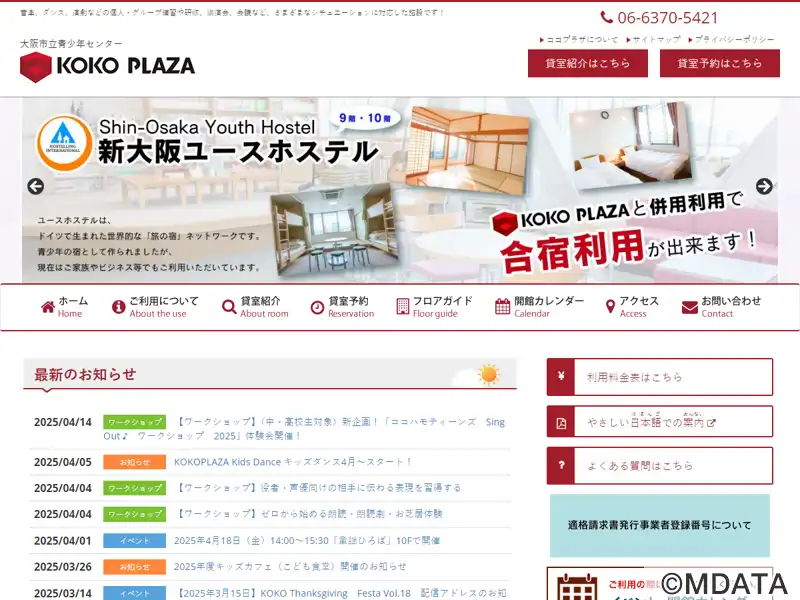This screenshot has width=800, height=600.
Task: Click the date 2025/03/26
Action: (x=63, y=567)
